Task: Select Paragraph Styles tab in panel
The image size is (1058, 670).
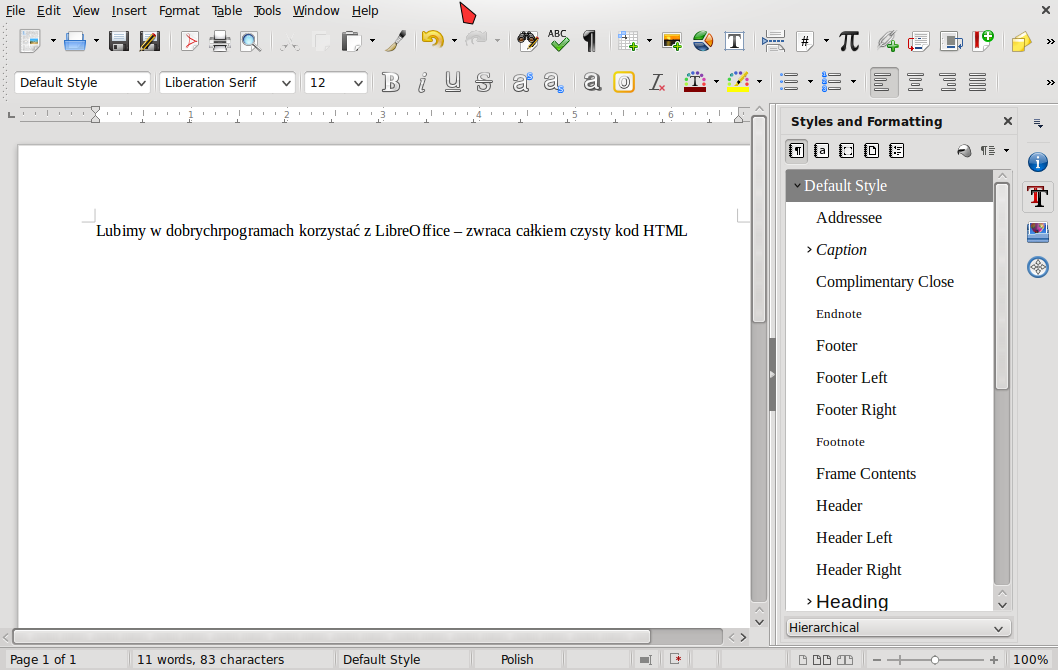Action: coord(797,150)
